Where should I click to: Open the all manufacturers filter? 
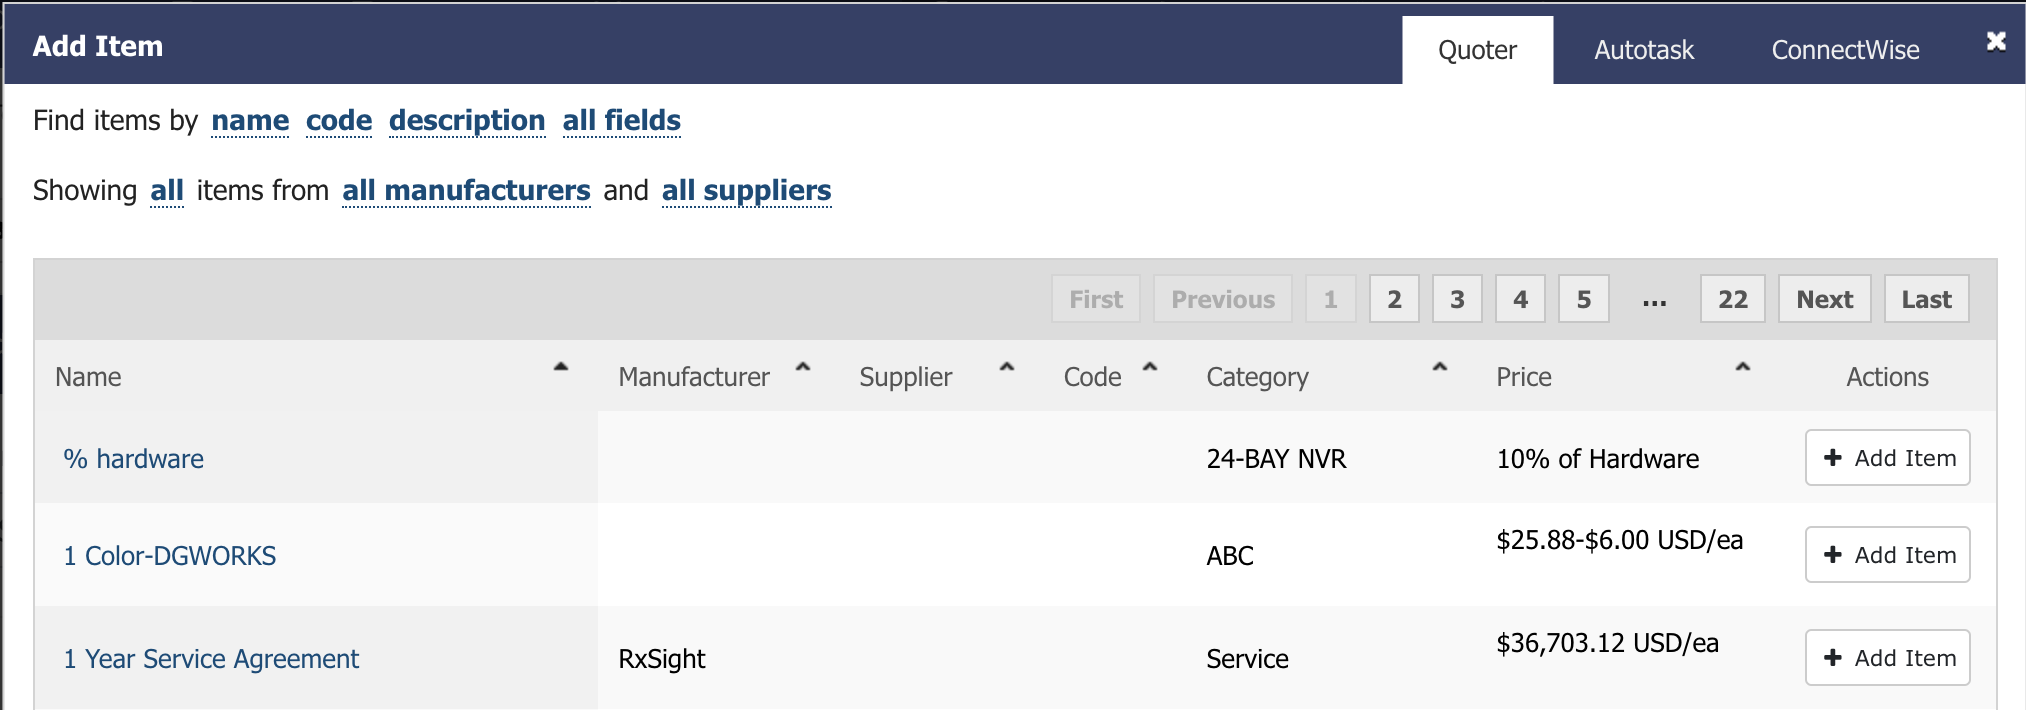[x=466, y=190]
